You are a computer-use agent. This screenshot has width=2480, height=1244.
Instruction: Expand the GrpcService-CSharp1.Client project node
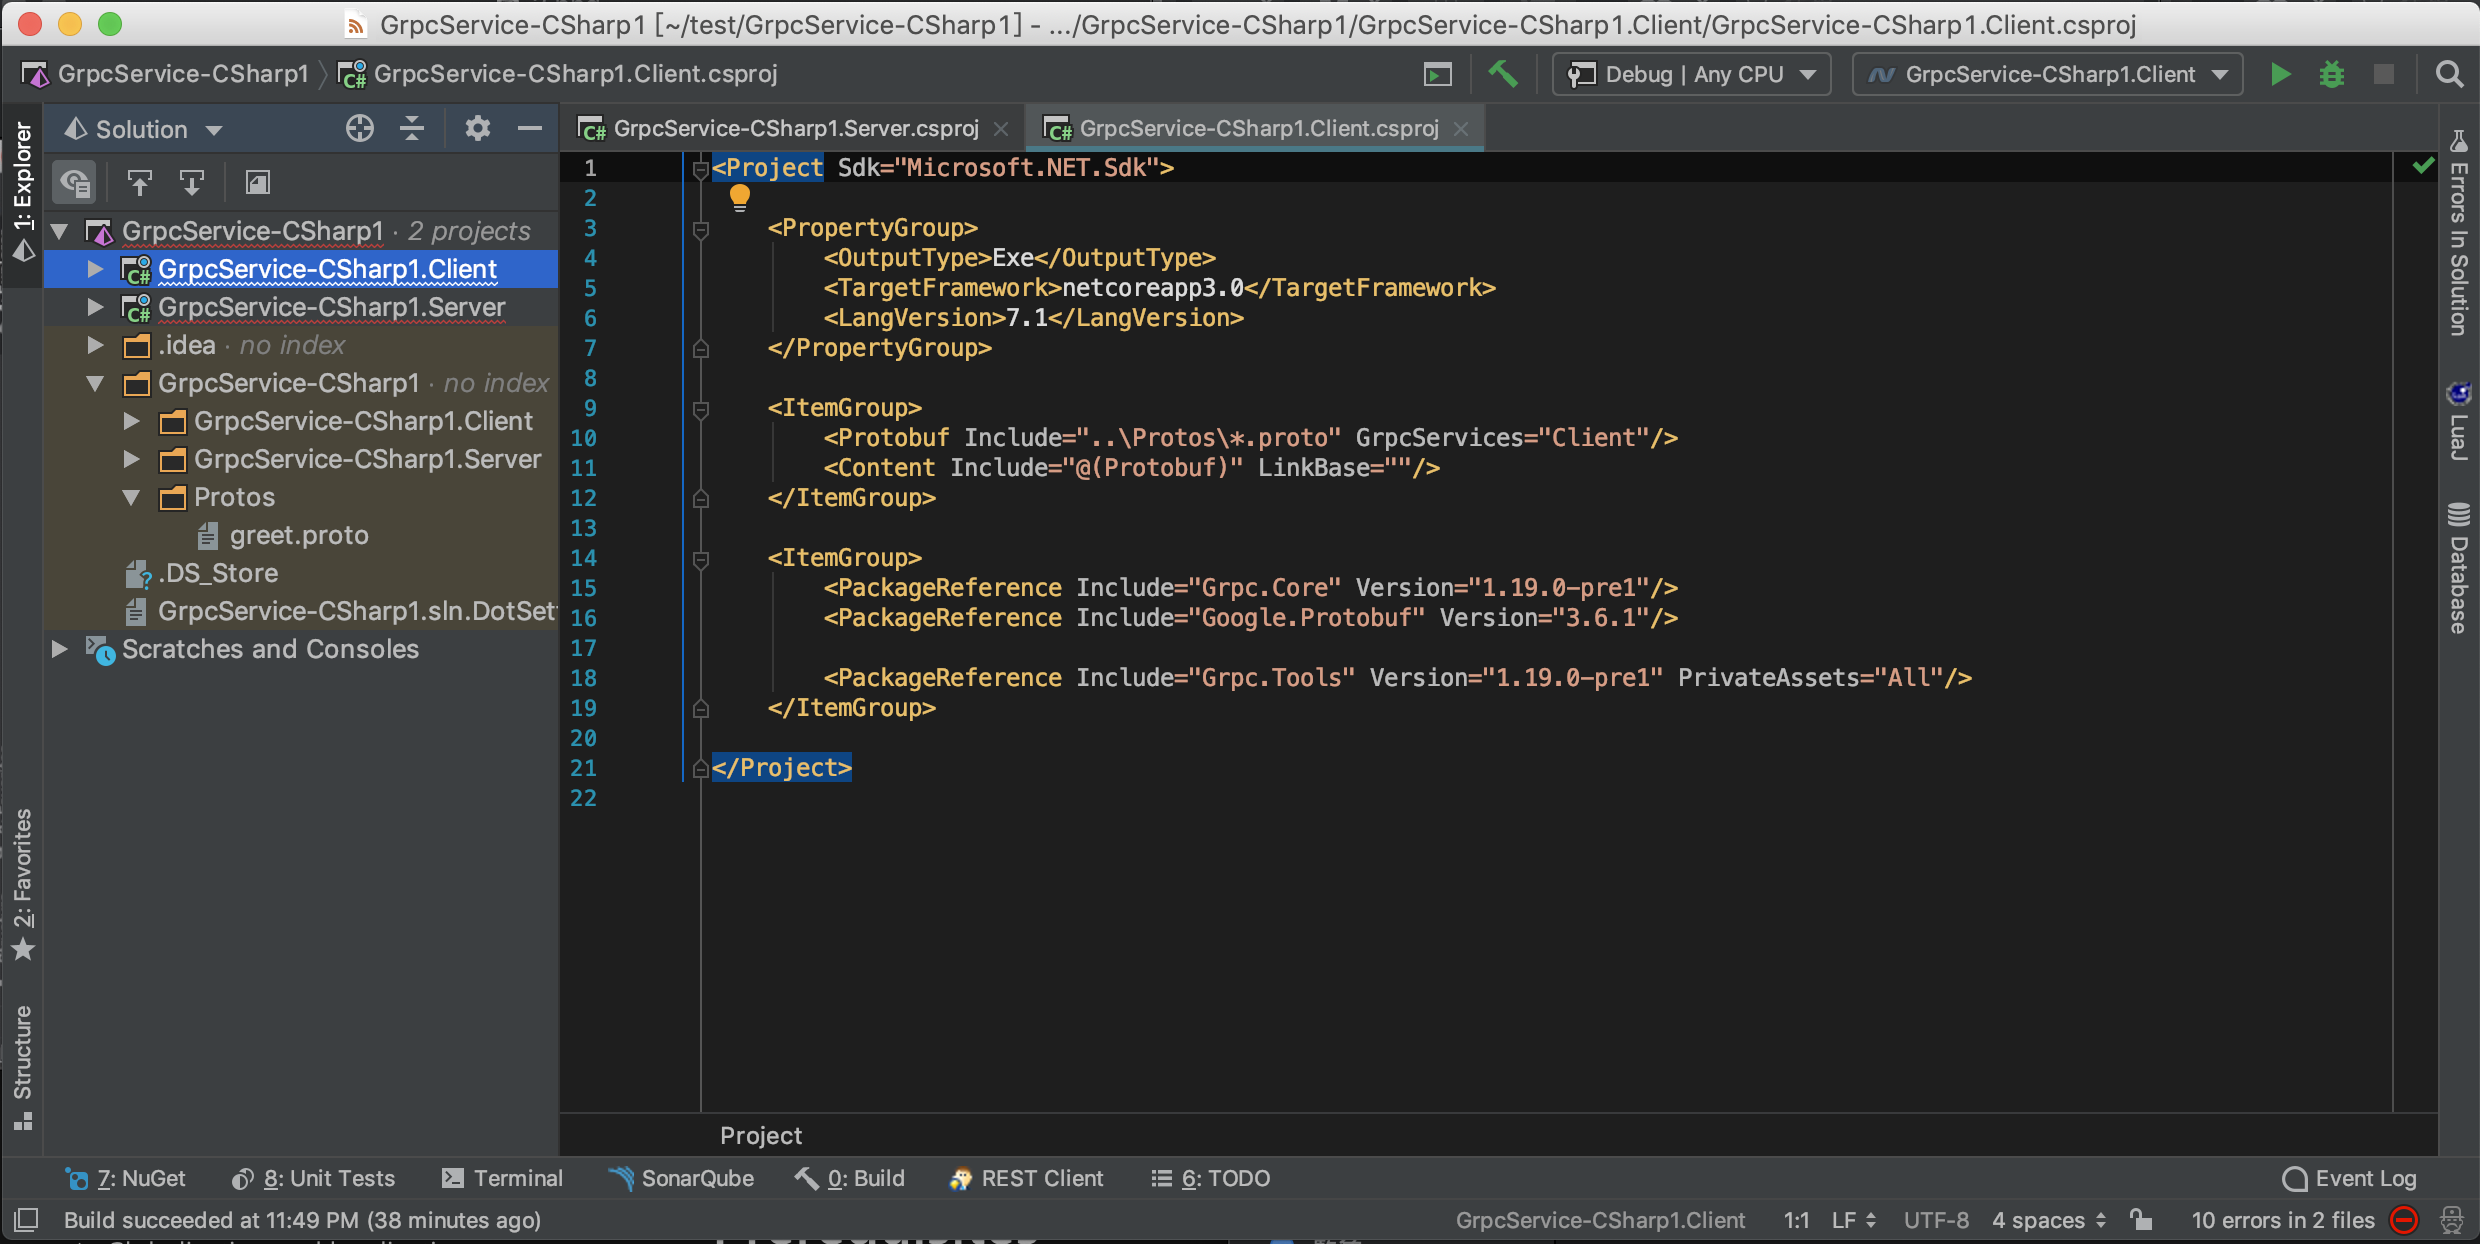tap(95, 269)
